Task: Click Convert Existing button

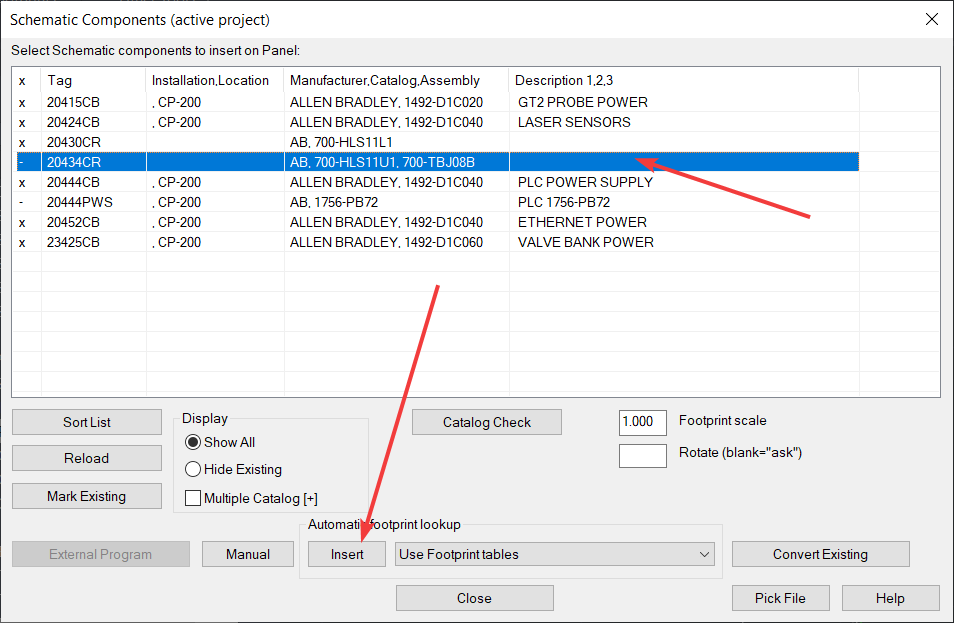Action: tap(821, 554)
